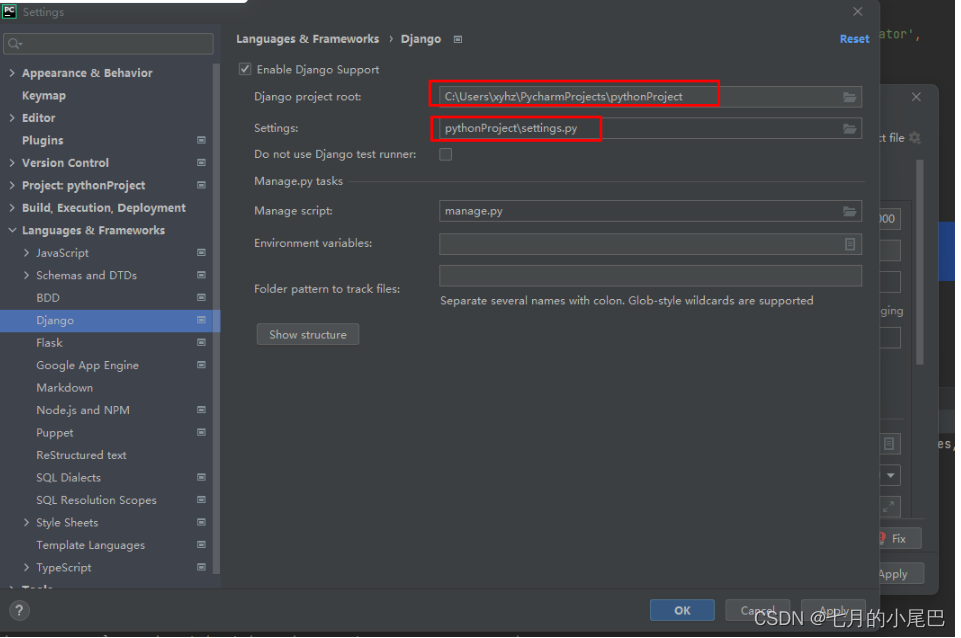The height and width of the screenshot is (638, 961).
Task: Click the project-level icon beside Django breadcrumb
Action: [458, 39]
